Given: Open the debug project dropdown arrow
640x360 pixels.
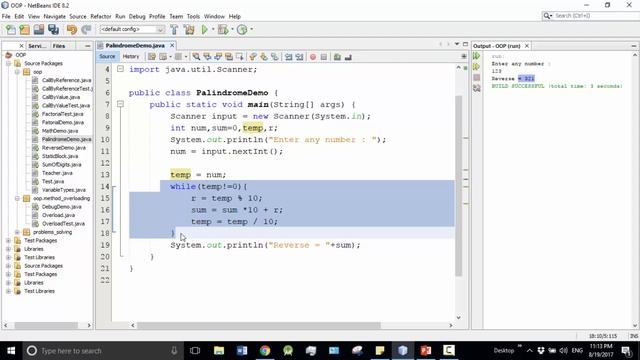Looking at the screenshot, I should pyautogui.click(x=232, y=29).
